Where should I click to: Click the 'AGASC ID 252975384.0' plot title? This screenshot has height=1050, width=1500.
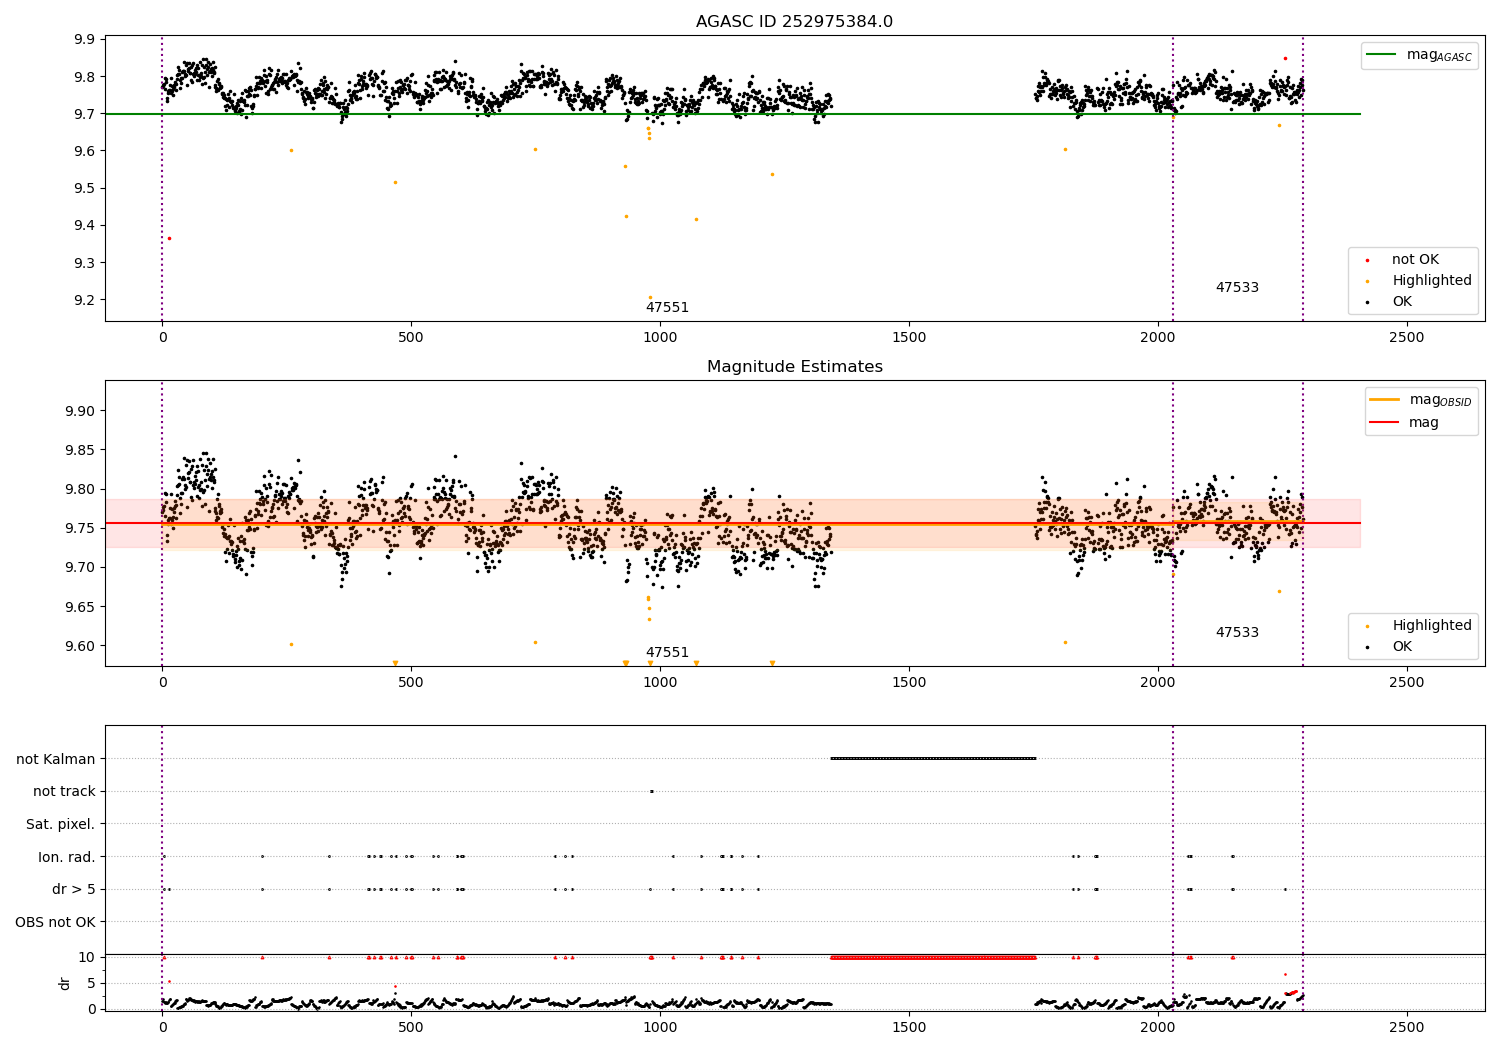(x=794, y=22)
